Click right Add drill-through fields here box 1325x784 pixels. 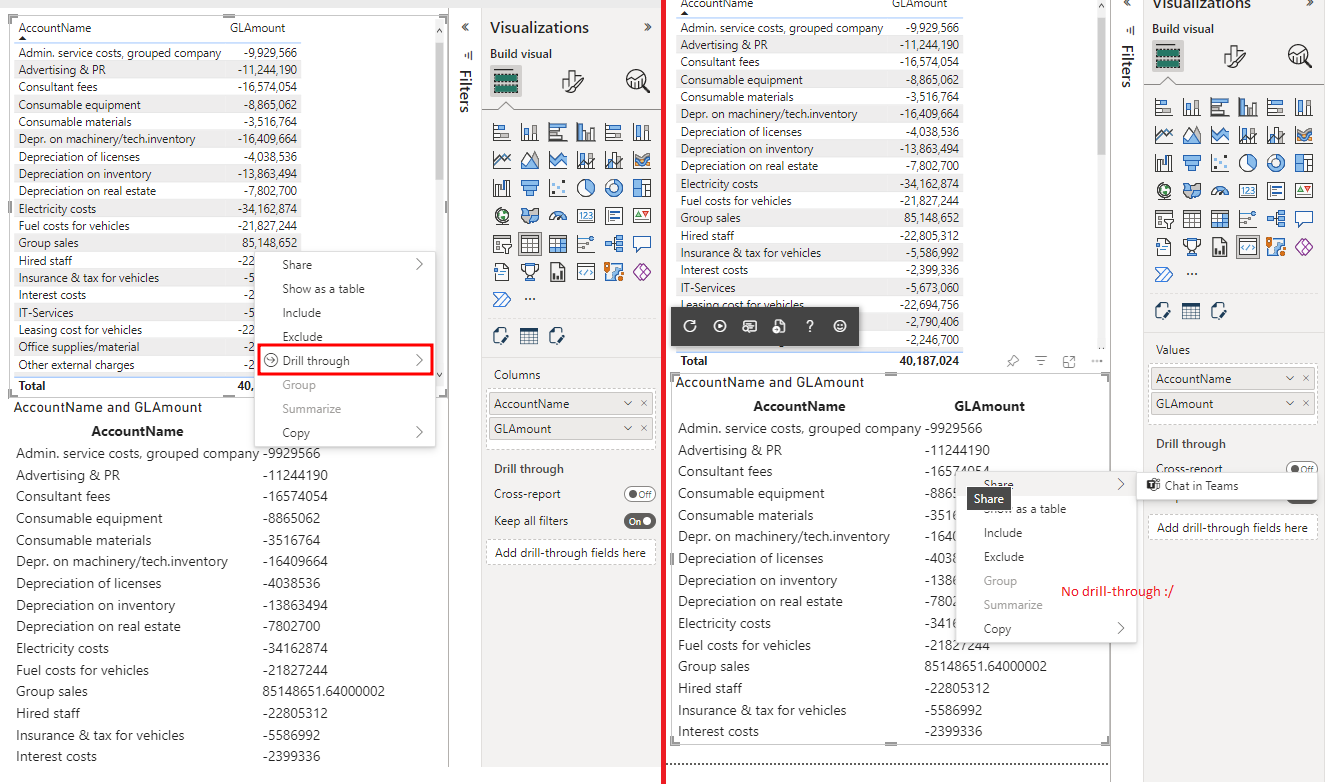(1233, 528)
